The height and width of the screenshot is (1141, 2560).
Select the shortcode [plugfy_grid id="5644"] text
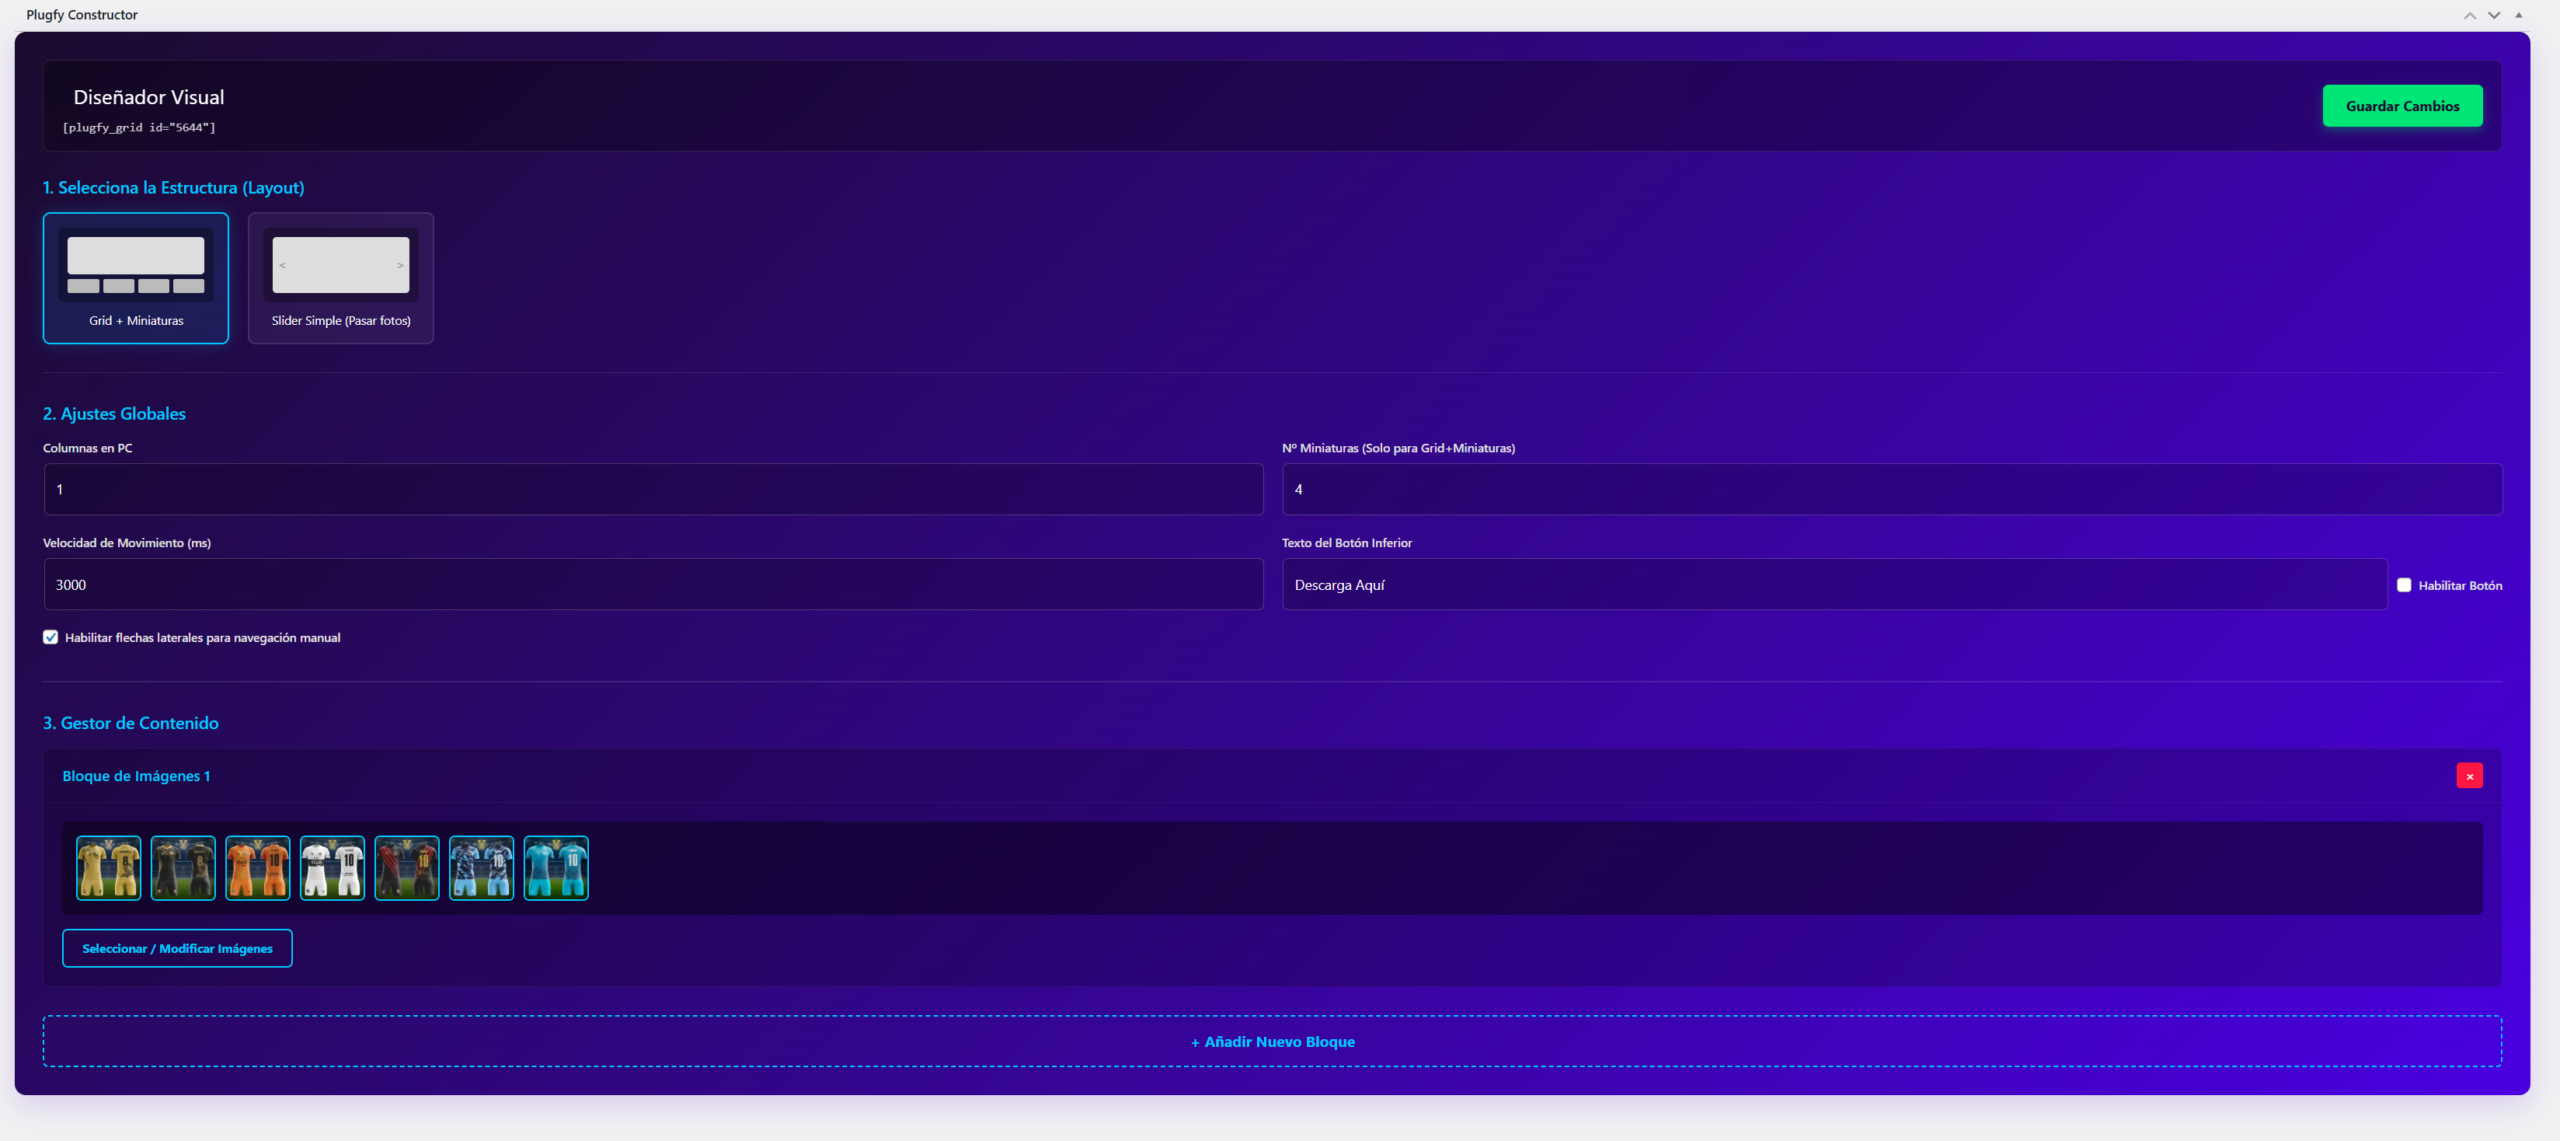(139, 127)
